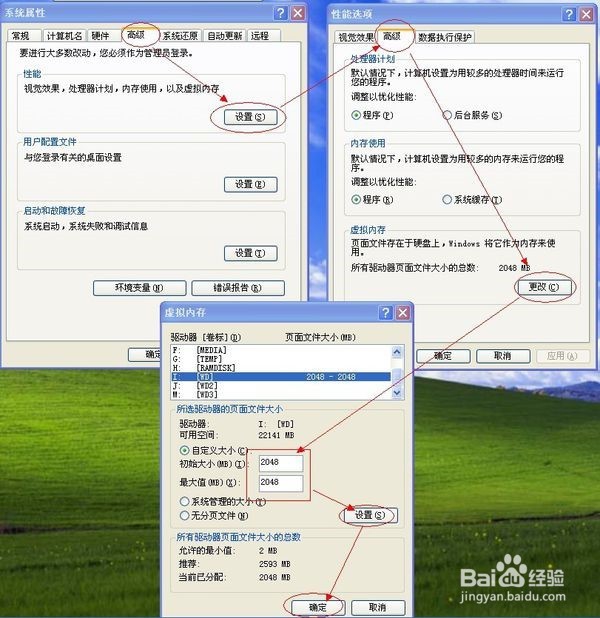Select drive M: [WD3] in list

point(281,394)
